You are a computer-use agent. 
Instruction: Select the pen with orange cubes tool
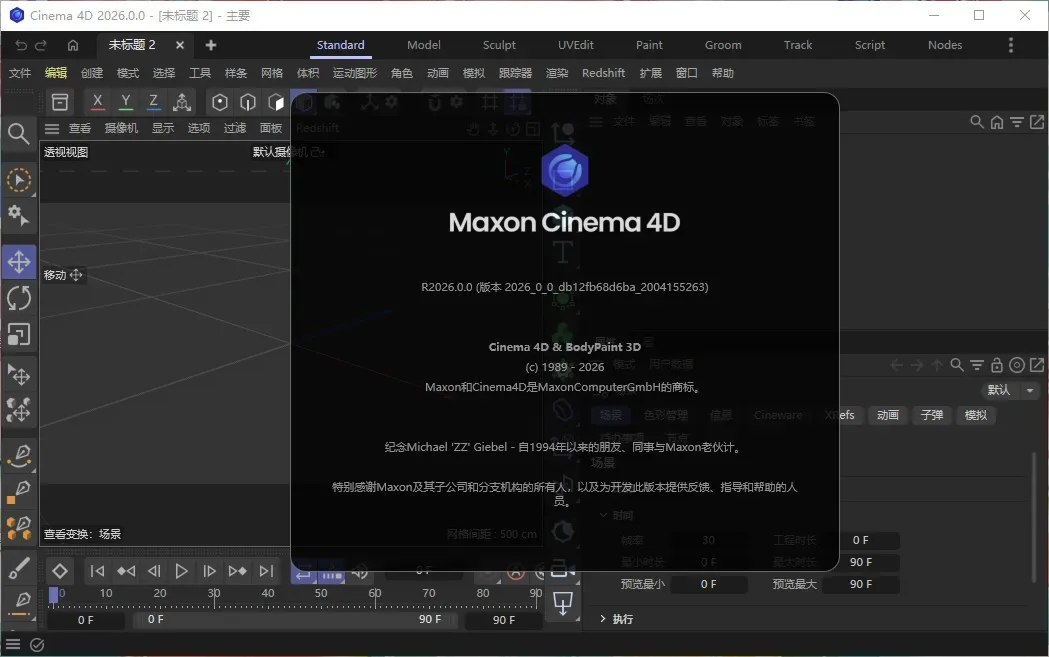[x=19, y=528]
